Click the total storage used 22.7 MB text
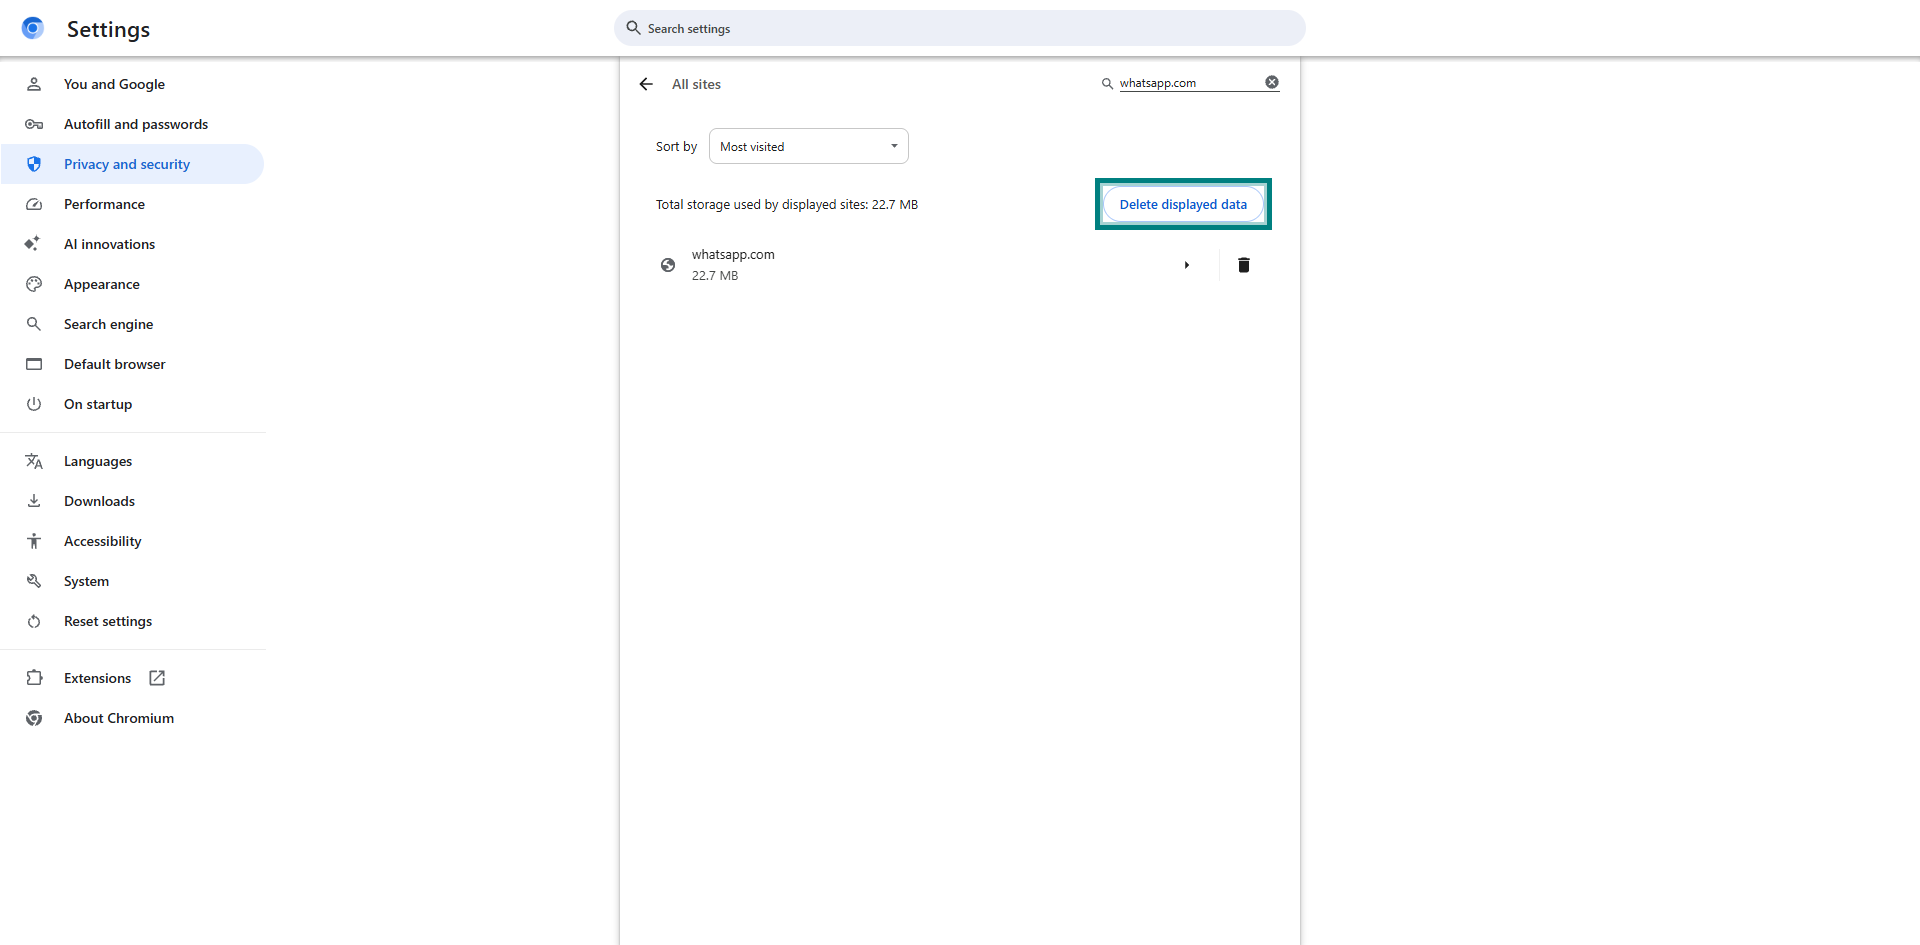This screenshot has height=945, width=1920. point(787,204)
